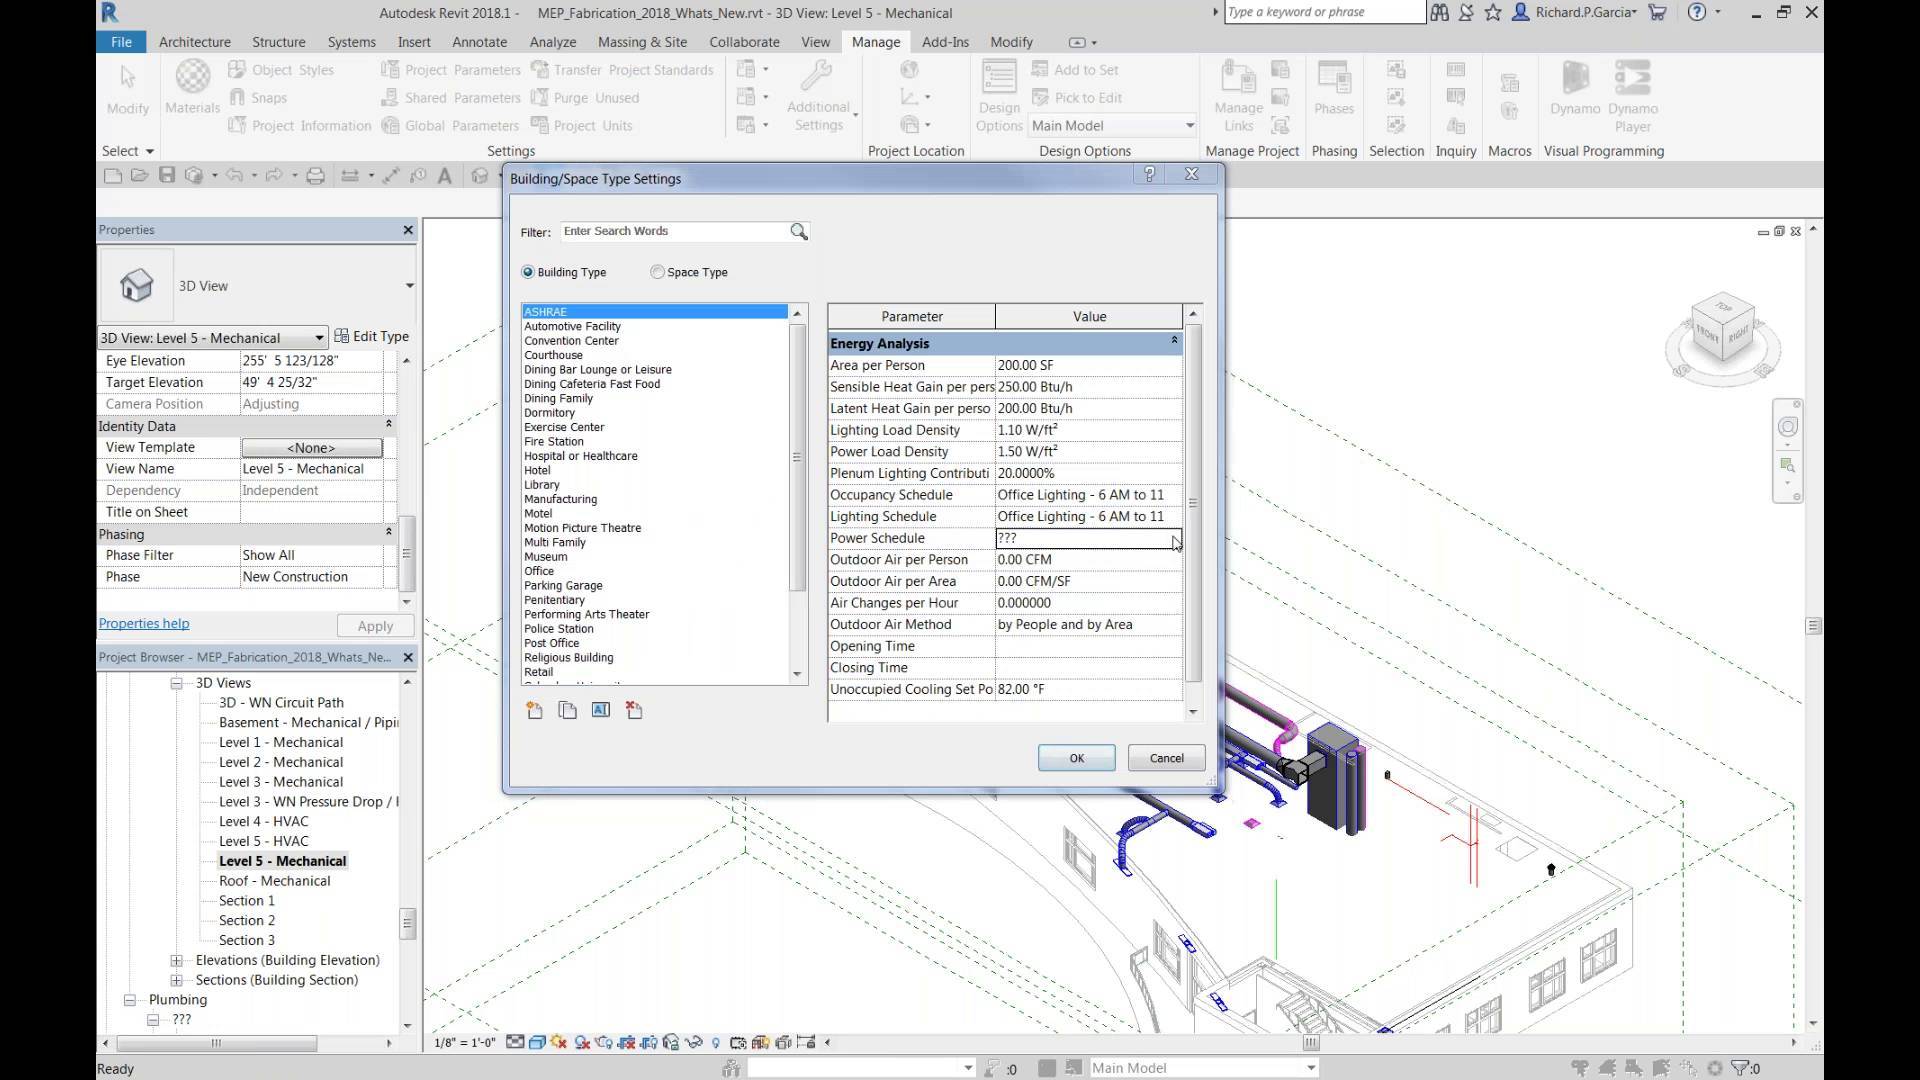Viewport: 1920px width, 1080px height.
Task: Collapse the Energy Analysis group
Action: pyautogui.click(x=1174, y=342)
